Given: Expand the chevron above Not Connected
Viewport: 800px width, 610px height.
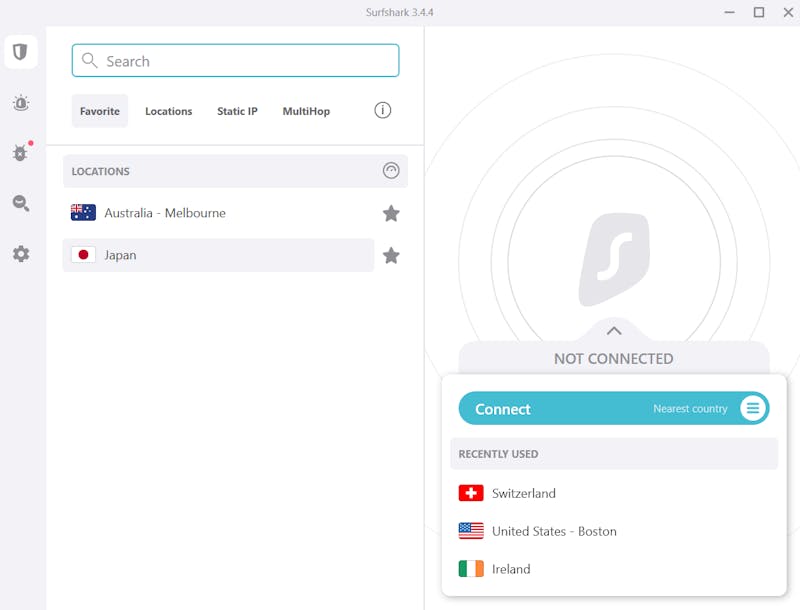Looking at the screenshot, I should (614, 331).
